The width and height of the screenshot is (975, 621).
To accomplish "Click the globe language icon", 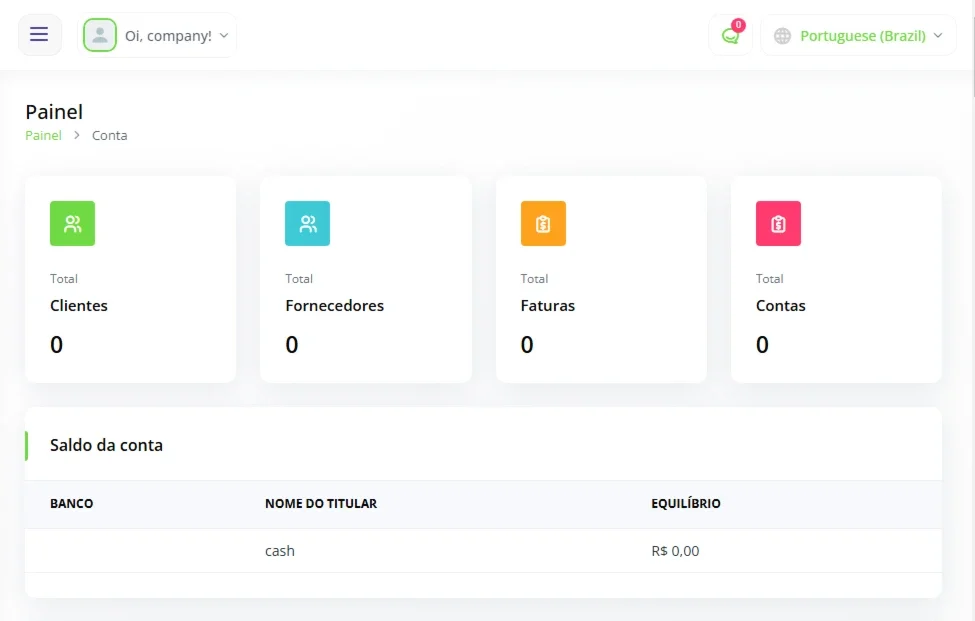I will [x=782, y=36].
